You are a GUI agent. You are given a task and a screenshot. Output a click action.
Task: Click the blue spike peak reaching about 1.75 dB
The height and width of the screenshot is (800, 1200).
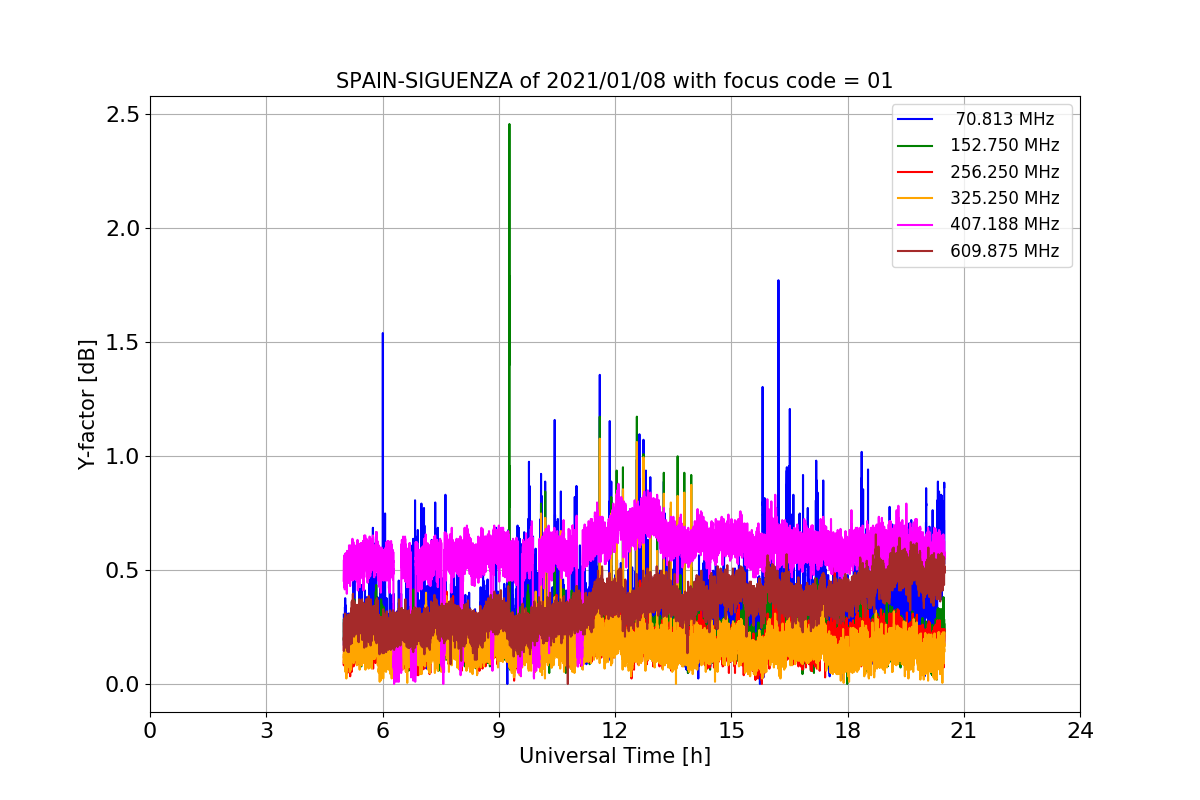pyautogui.click(x=778, y=282)
